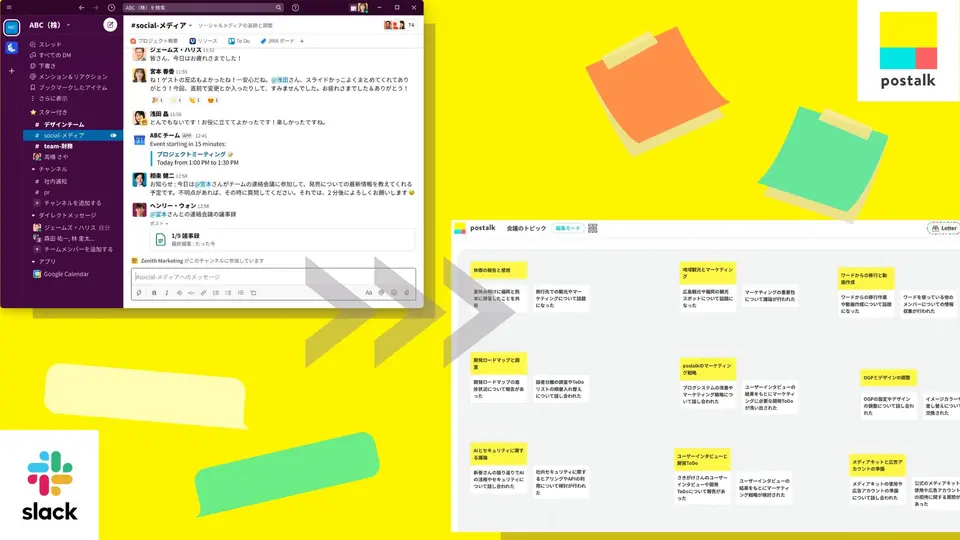Image resolution: width=960 pixels, height=540 pixels.
Task: Click the postalk QR code icon
Action: pos(592,228)
